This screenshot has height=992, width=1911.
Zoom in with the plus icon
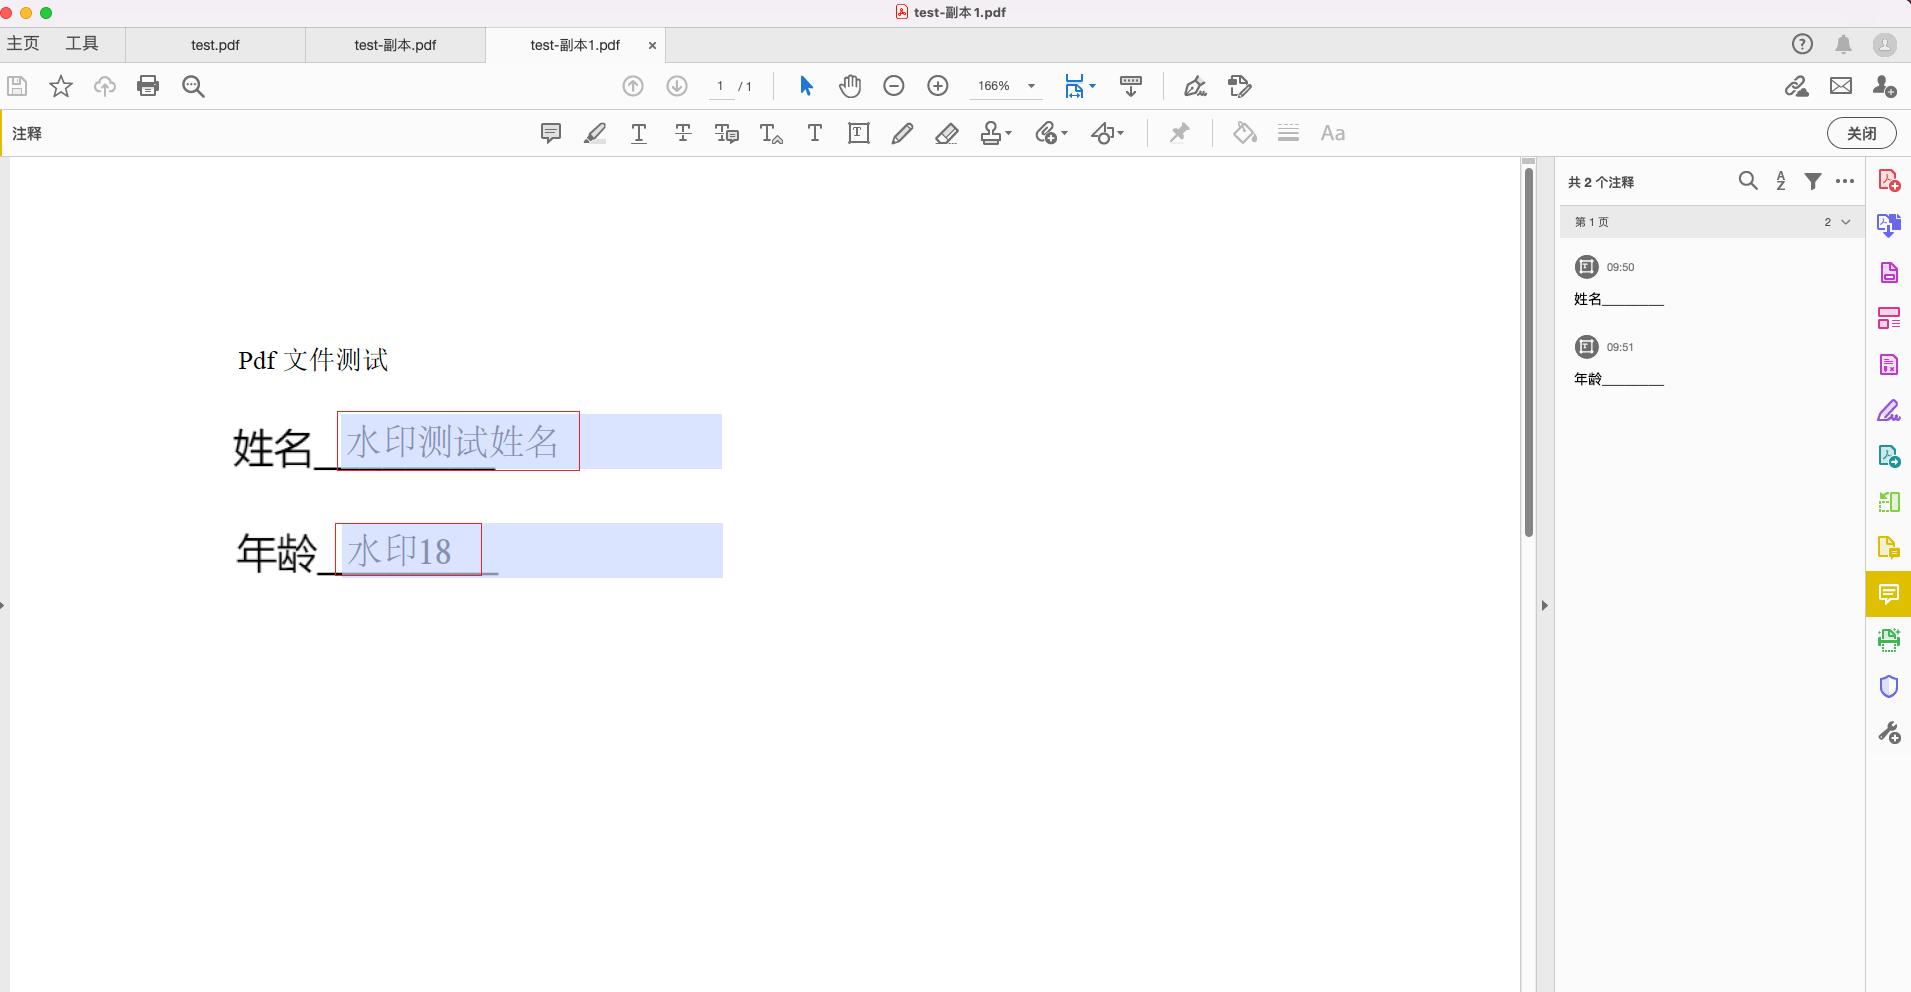coord(938,86)
